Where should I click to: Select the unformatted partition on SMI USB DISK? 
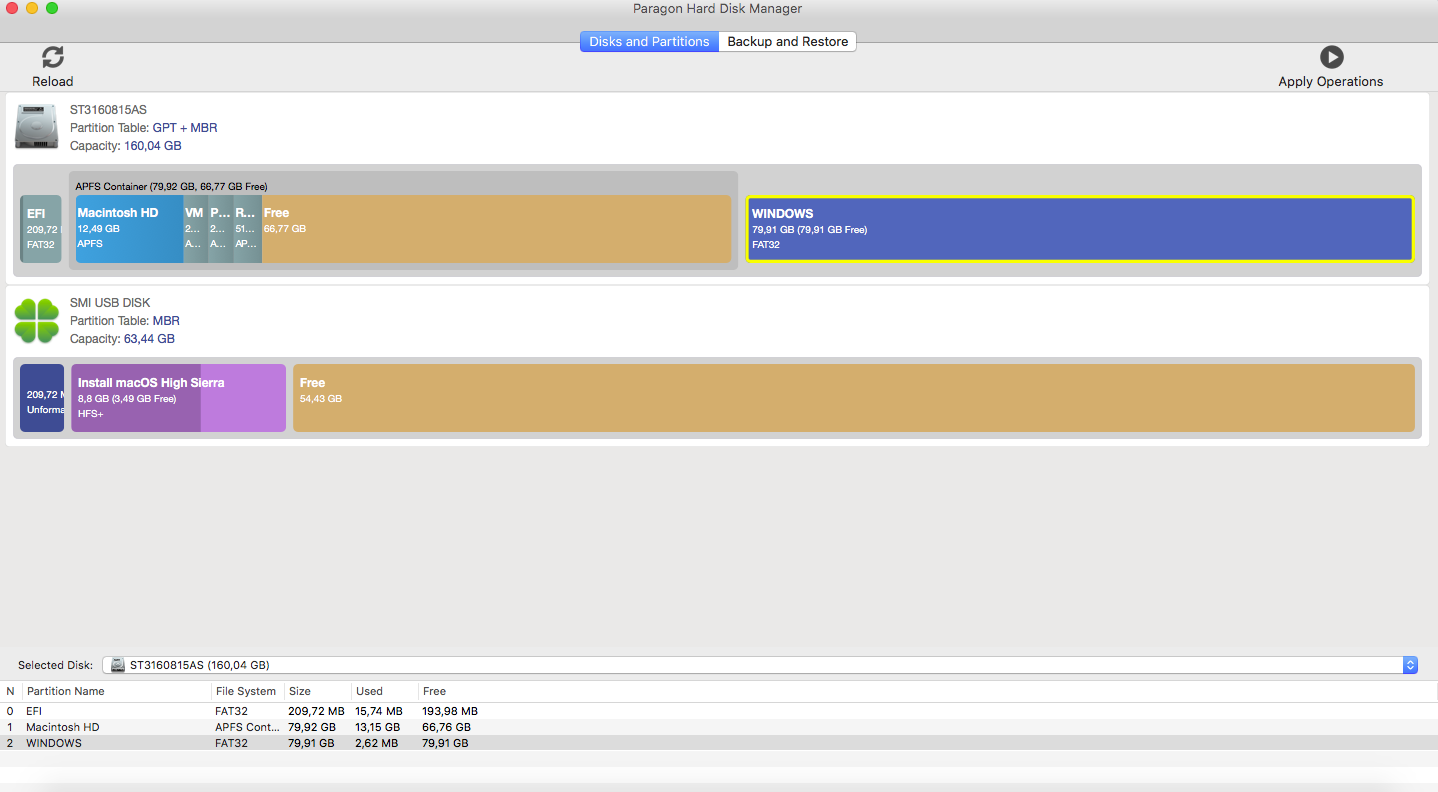pyautogui.click(x=42, y=398)
